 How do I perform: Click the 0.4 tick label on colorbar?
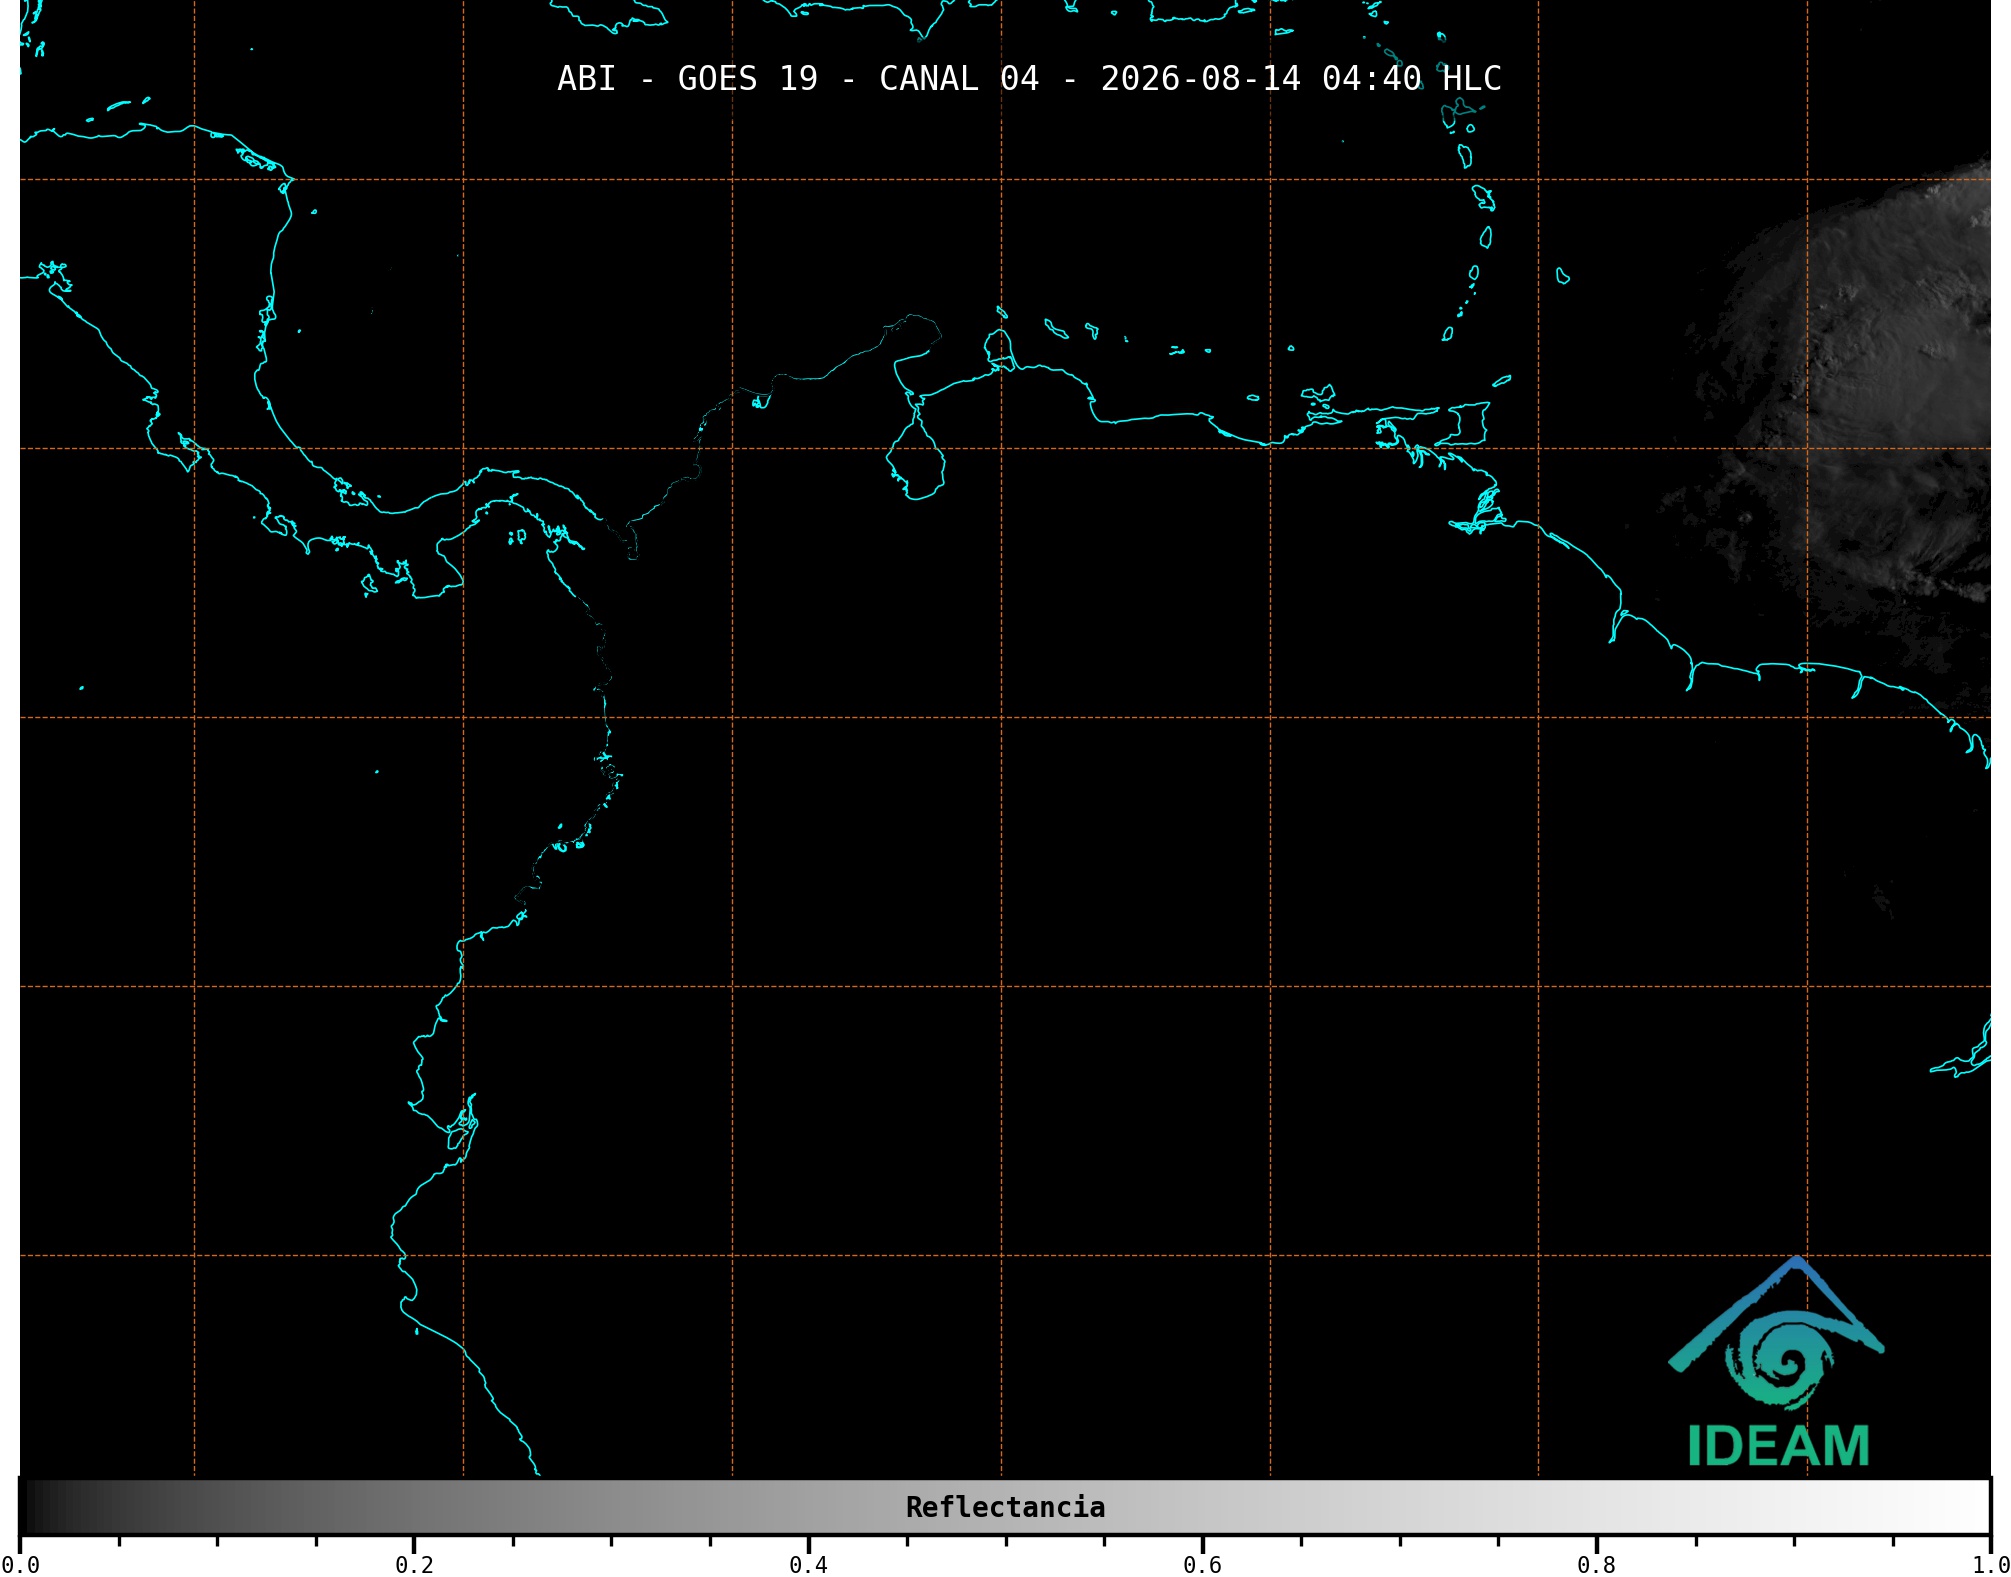pos(808,1565)
